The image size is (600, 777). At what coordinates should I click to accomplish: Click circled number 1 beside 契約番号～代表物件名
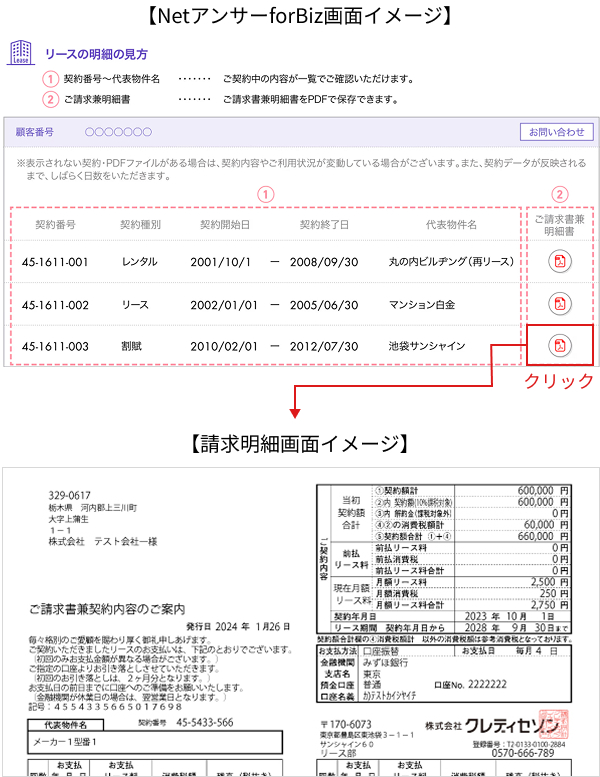pyautogui.click(x=49, y=78)
